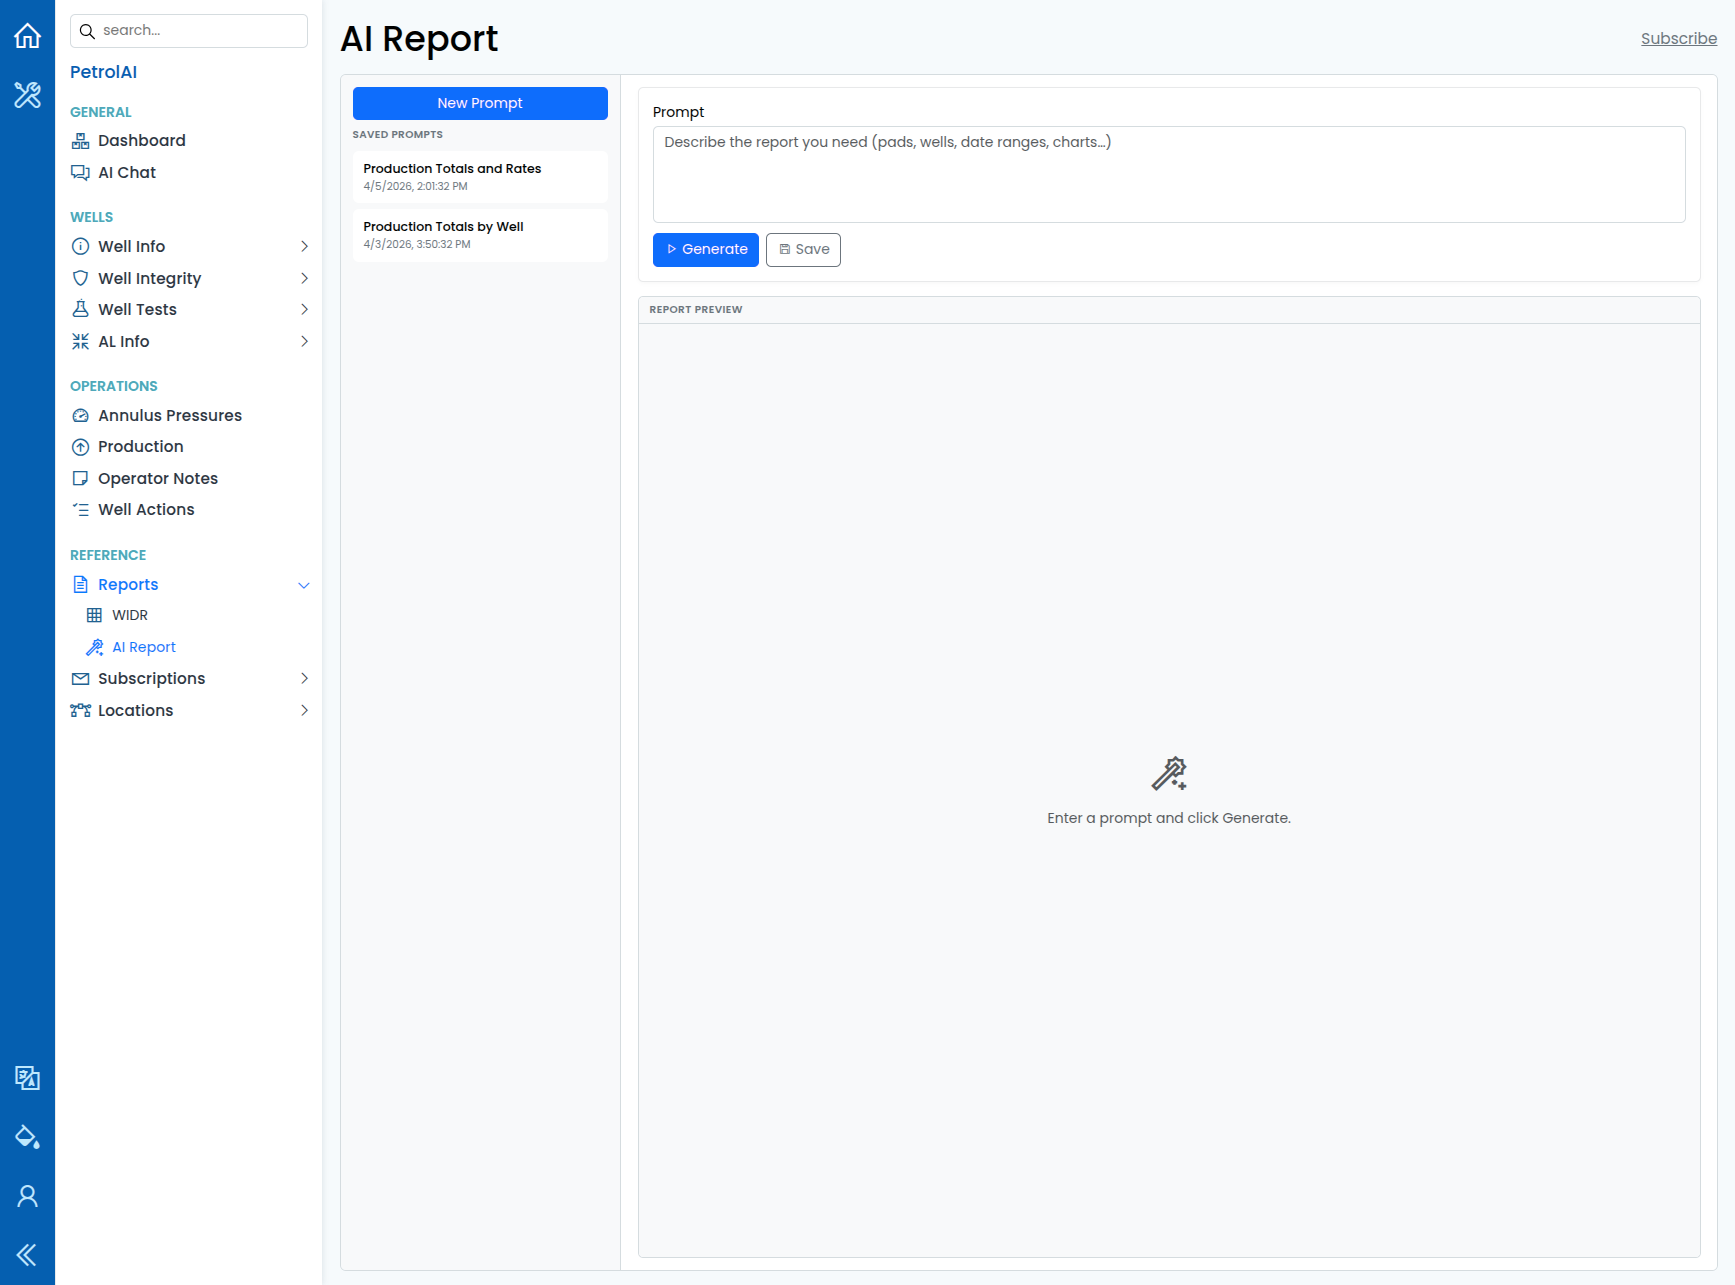Click the Well Tests flask icon

(81, 310)
